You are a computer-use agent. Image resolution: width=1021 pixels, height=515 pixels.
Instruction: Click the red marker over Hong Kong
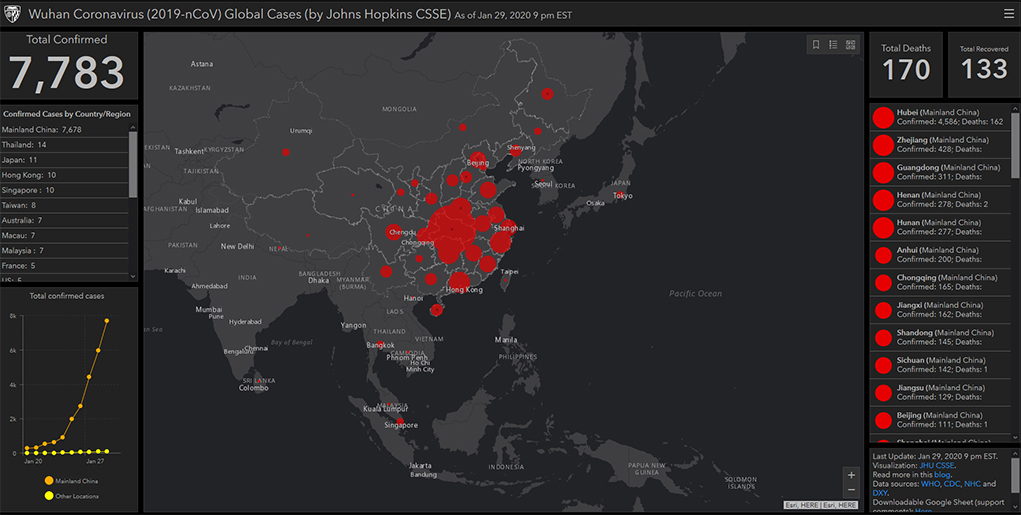[459, 283]
